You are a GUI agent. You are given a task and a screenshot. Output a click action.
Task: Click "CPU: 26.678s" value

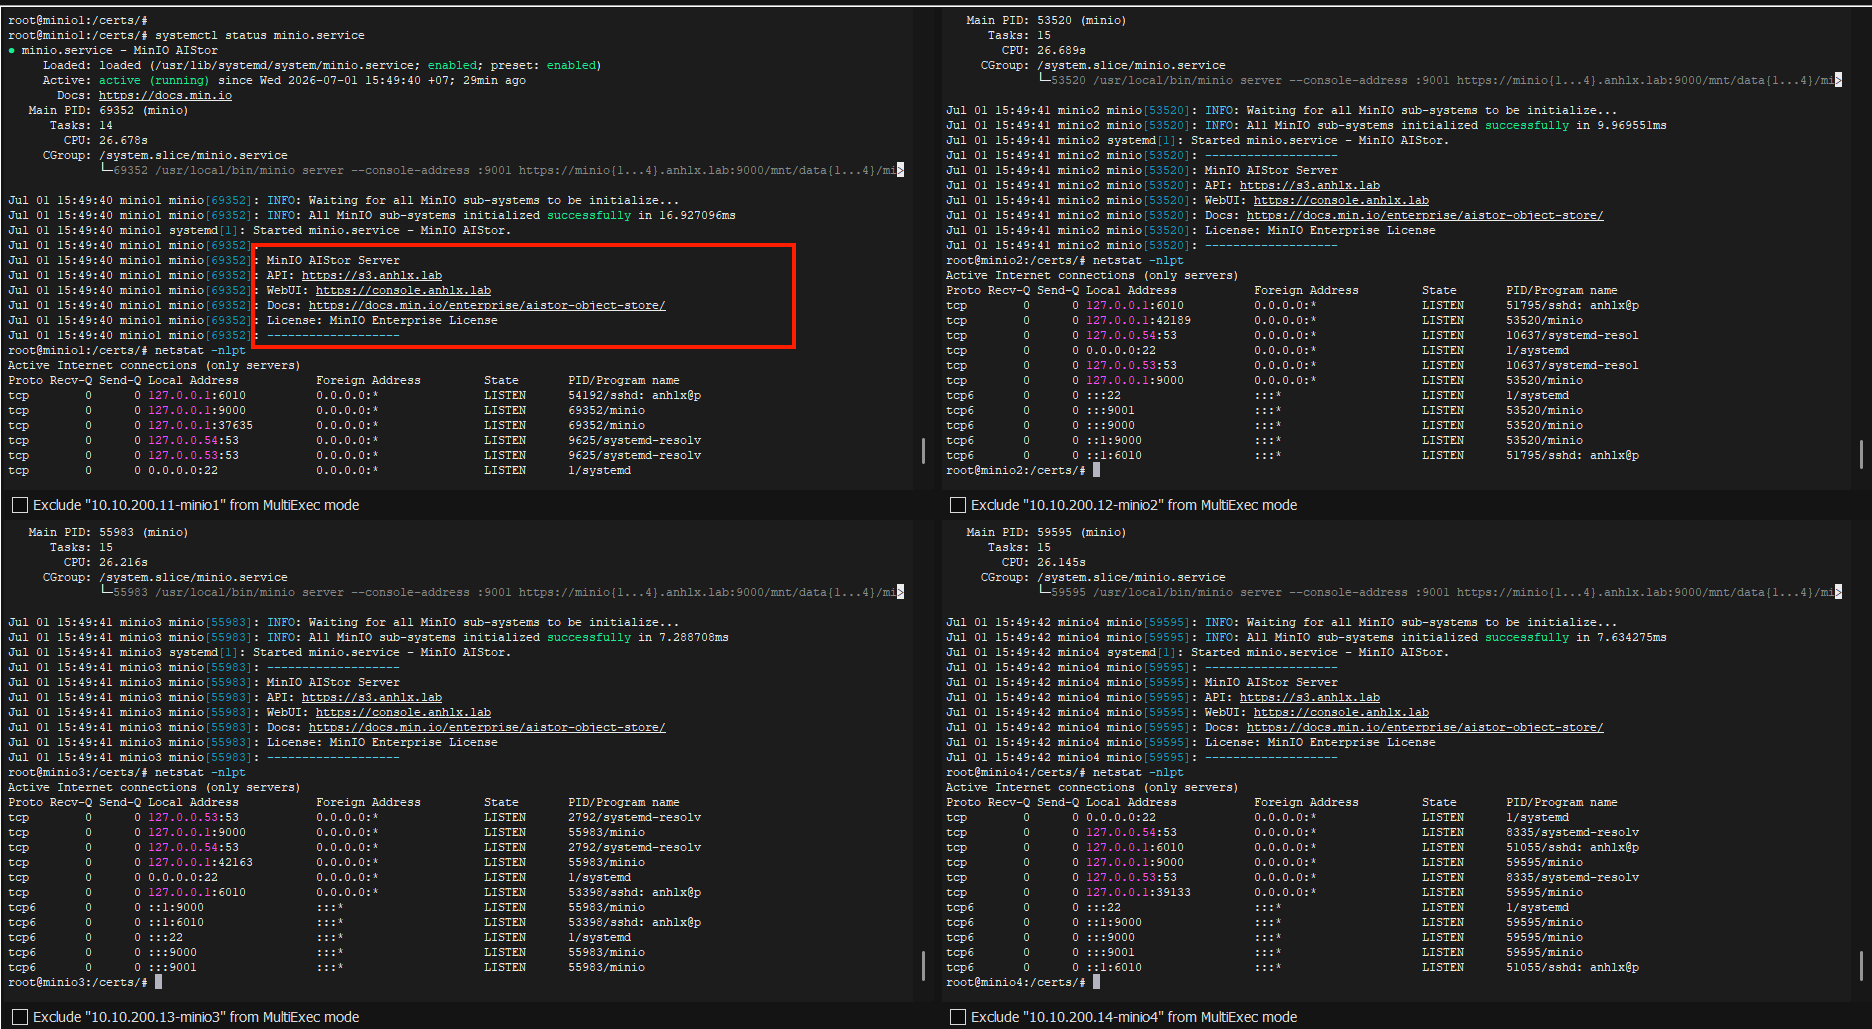(x=106, y=141)
